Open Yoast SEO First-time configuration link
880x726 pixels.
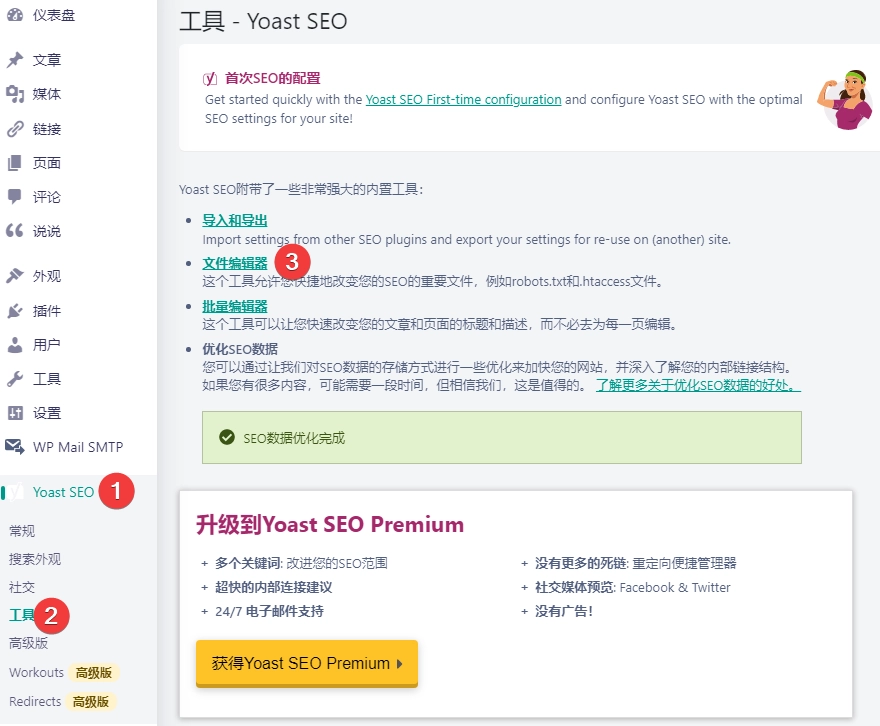click(x=464, y=99)
